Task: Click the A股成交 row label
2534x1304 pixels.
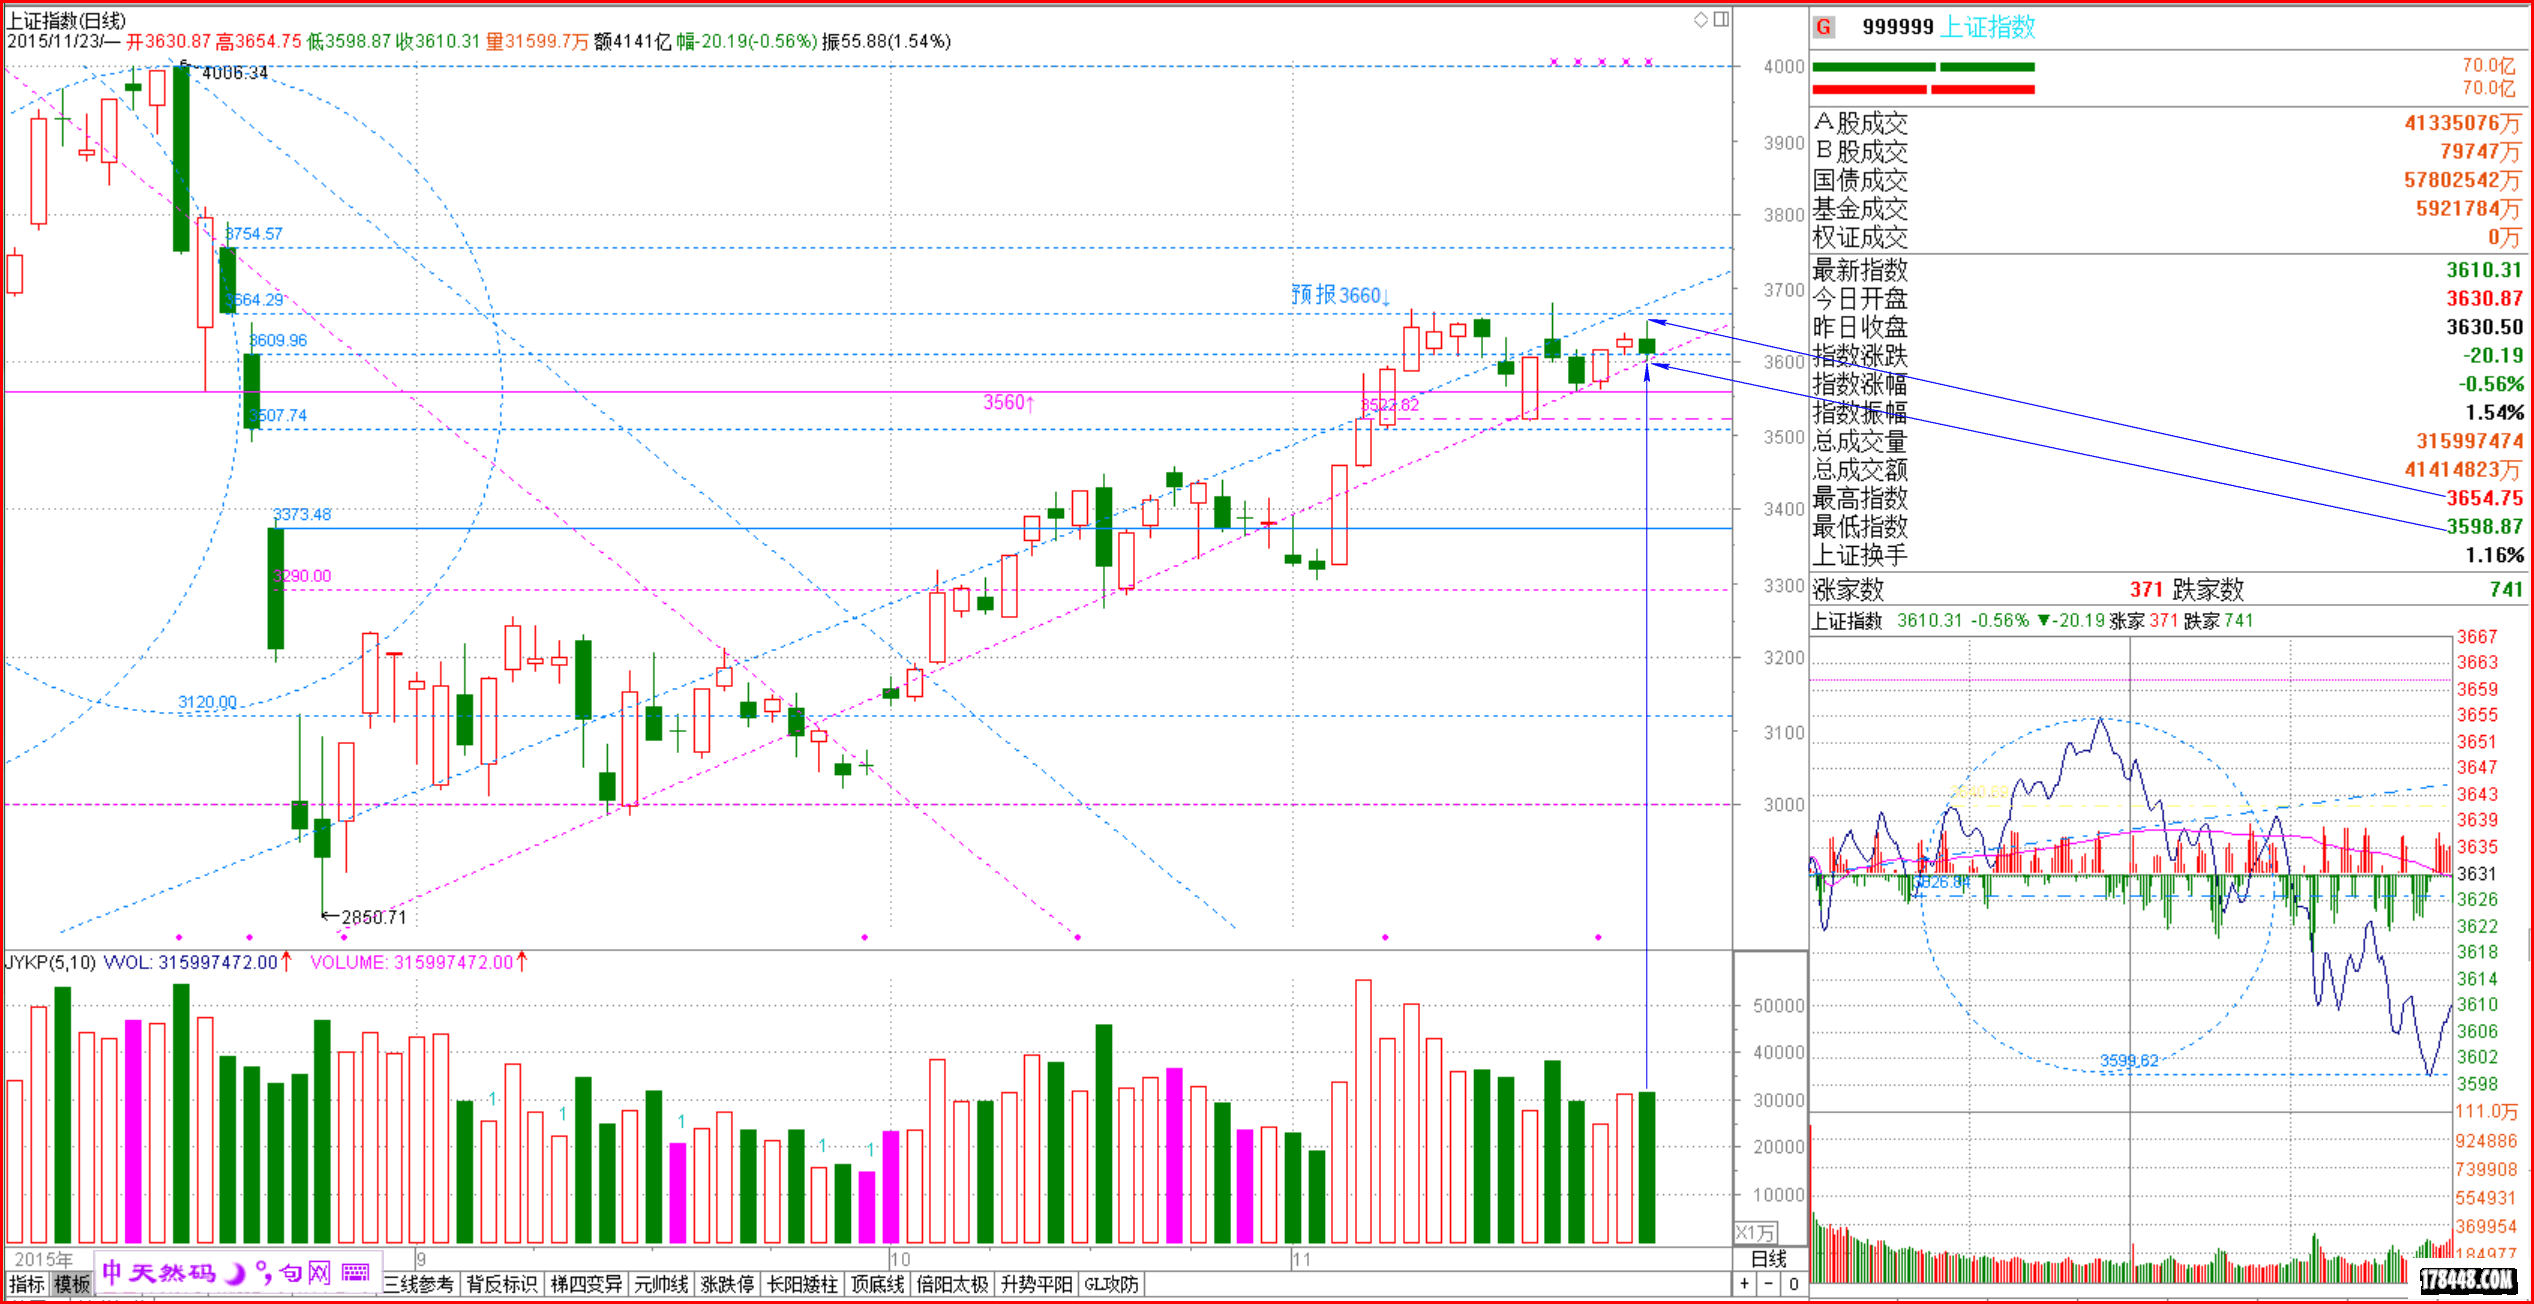Action: click(x=1860, y=123)
